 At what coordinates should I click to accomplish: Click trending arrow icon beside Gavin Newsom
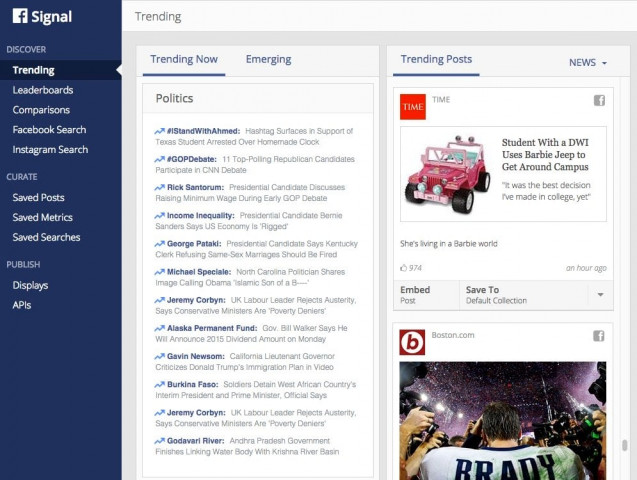pos(159,356)
